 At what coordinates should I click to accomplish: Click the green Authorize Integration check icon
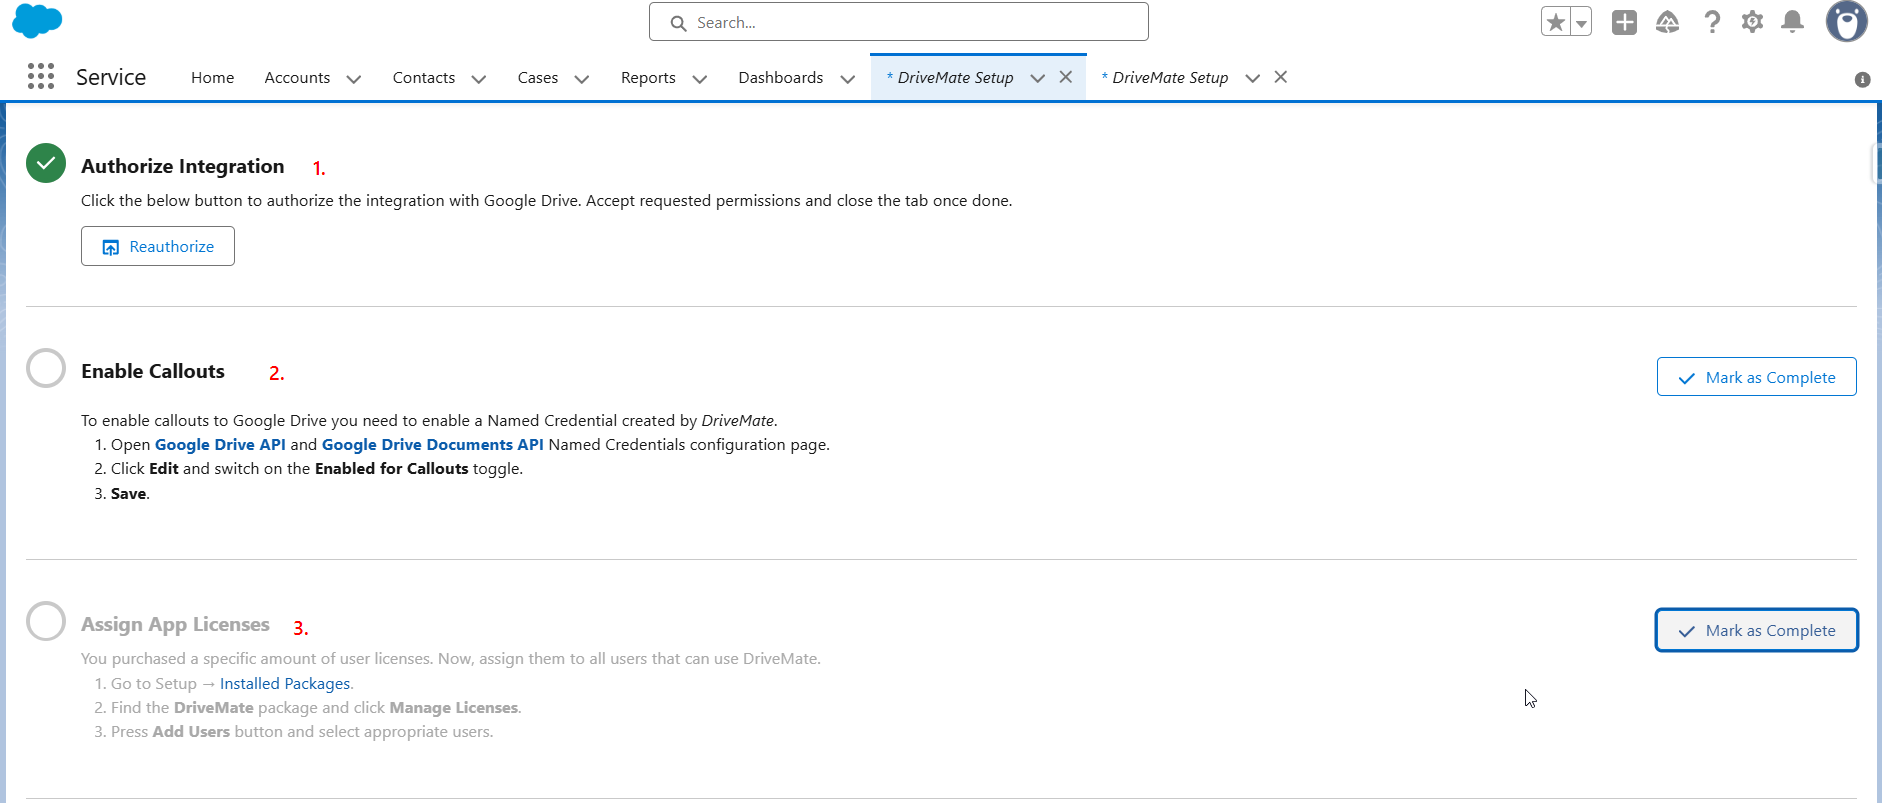pos(46,163)
